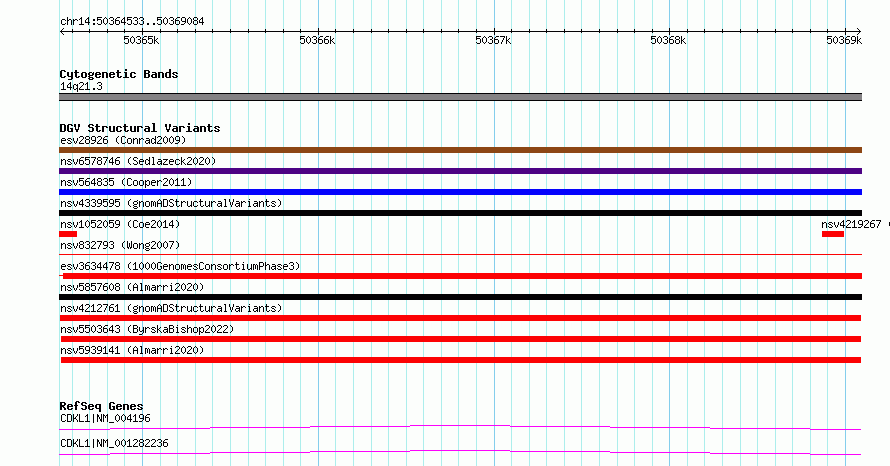The width and height of the screenshot is (890, 466).
Task: Click the small red nsv1052059 (Coe2014) bar
Action: 68,234
